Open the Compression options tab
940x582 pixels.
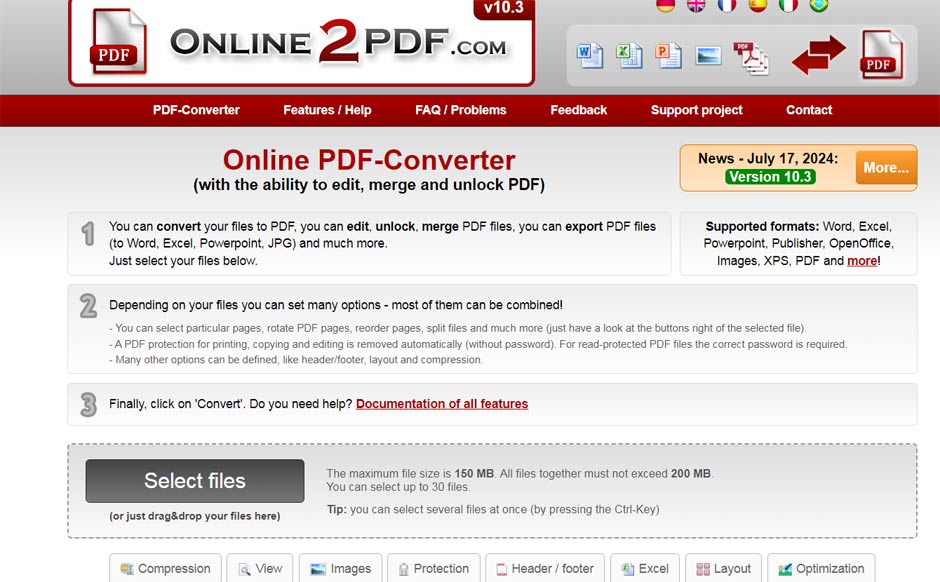(165, 568)
